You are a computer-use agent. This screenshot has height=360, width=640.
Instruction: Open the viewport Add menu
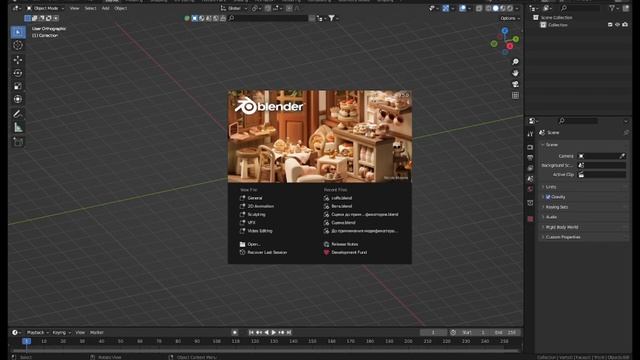pos(105,8)
